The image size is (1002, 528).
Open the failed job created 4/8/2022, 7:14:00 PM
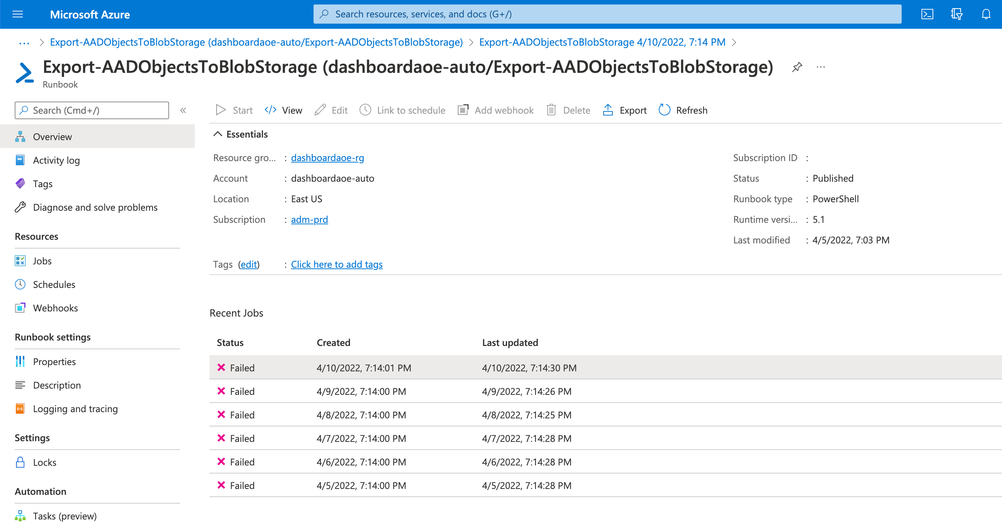pos(605,415)
